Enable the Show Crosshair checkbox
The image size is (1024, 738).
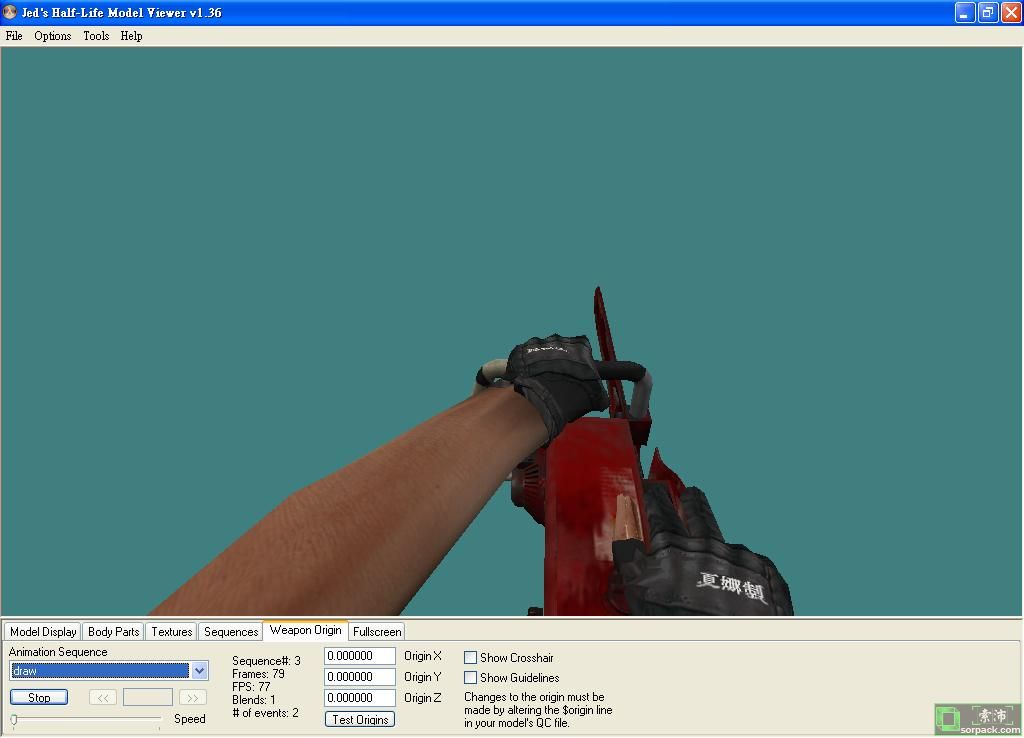pos(470,658)
